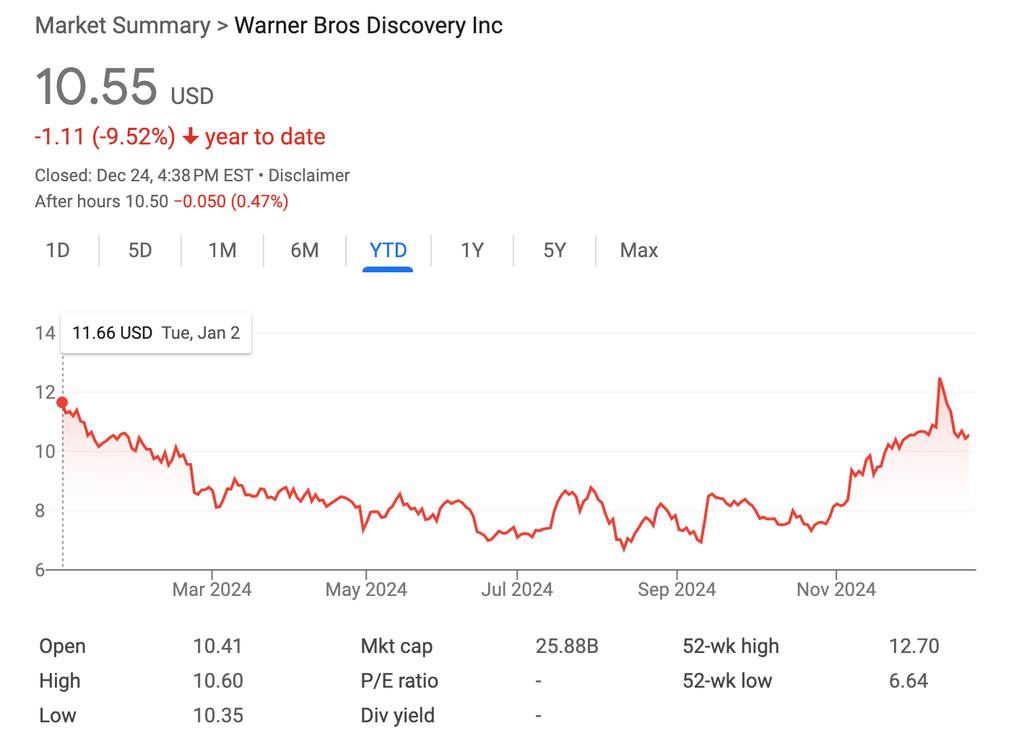This screenshot has height=744, width=1024.
Task: Click the Nov 2024 axis label
Action: [836, 590]
